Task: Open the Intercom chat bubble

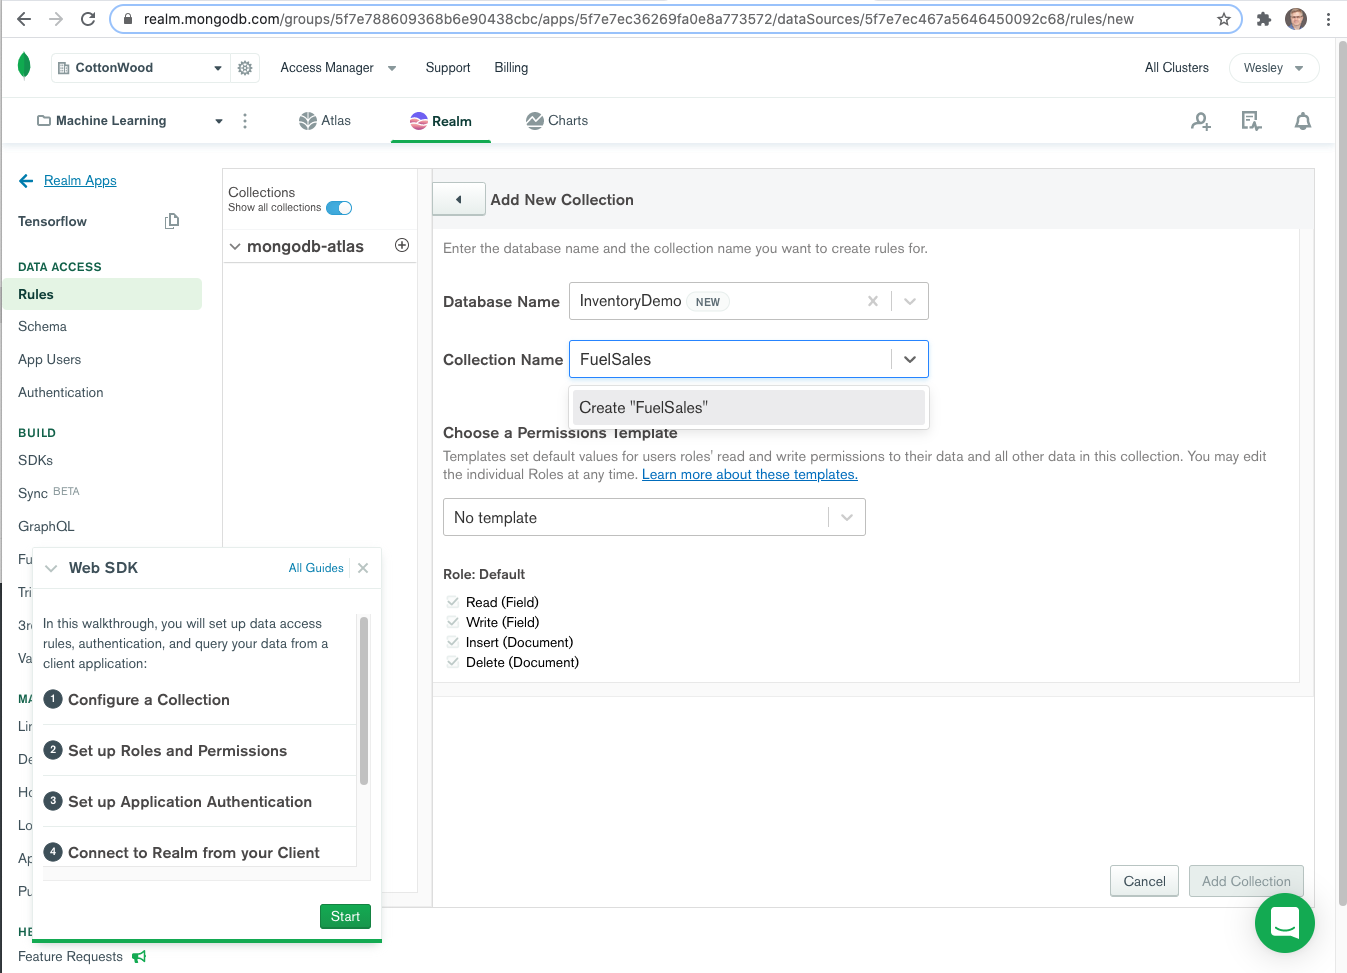Action: click(1285, 923)
